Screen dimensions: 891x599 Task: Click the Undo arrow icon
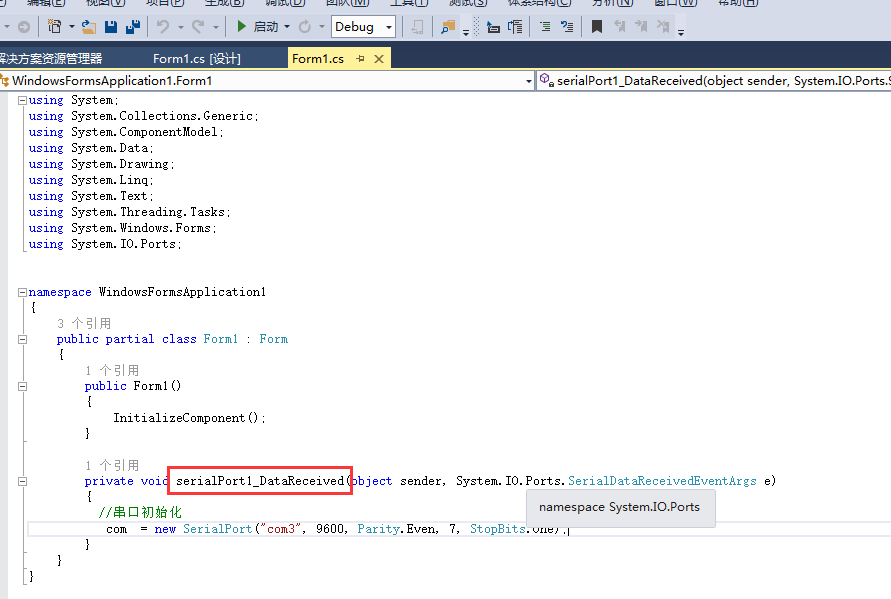pos(163,26)
